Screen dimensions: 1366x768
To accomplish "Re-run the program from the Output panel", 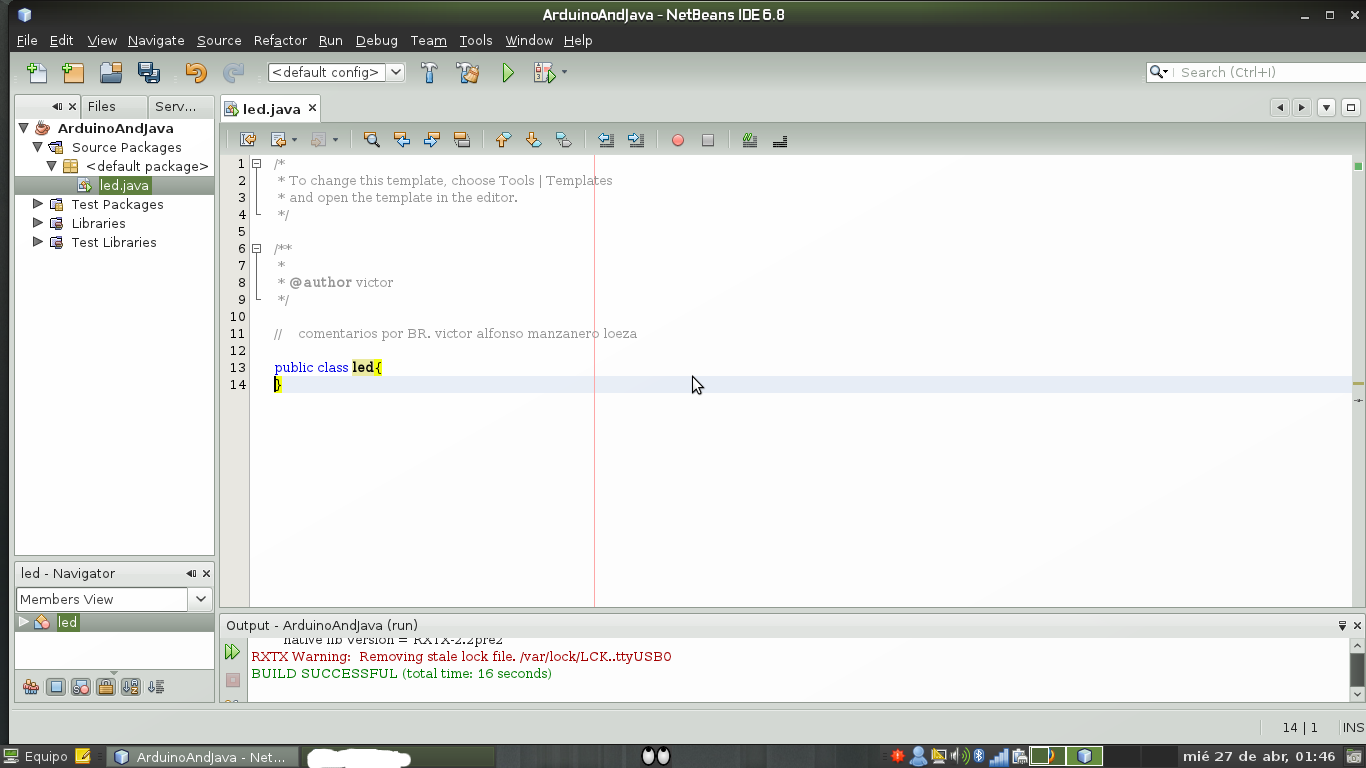I will [232, 651].
